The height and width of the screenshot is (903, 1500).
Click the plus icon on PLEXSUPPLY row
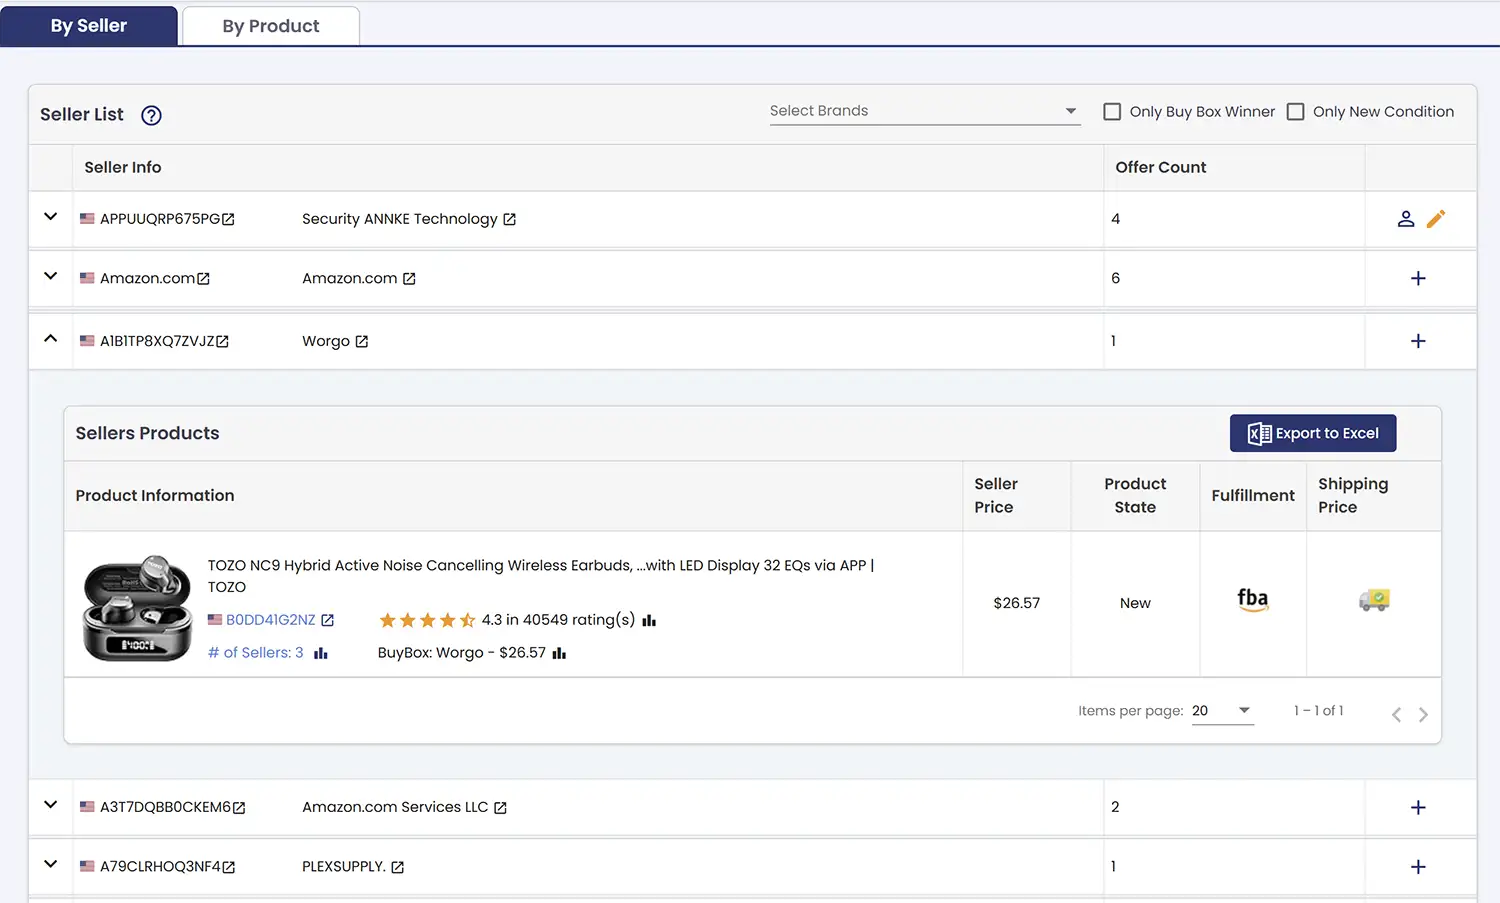click(1418, 866)
